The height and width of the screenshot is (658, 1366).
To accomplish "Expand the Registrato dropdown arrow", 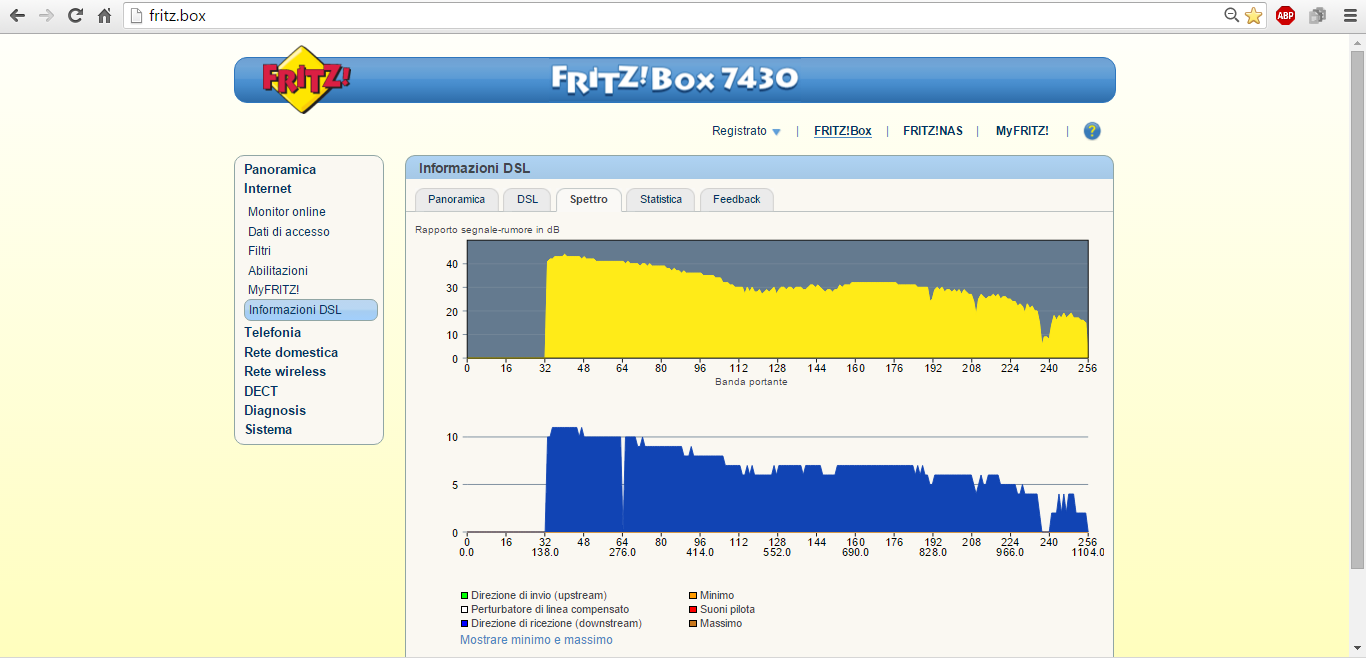I will click(776, 132).
